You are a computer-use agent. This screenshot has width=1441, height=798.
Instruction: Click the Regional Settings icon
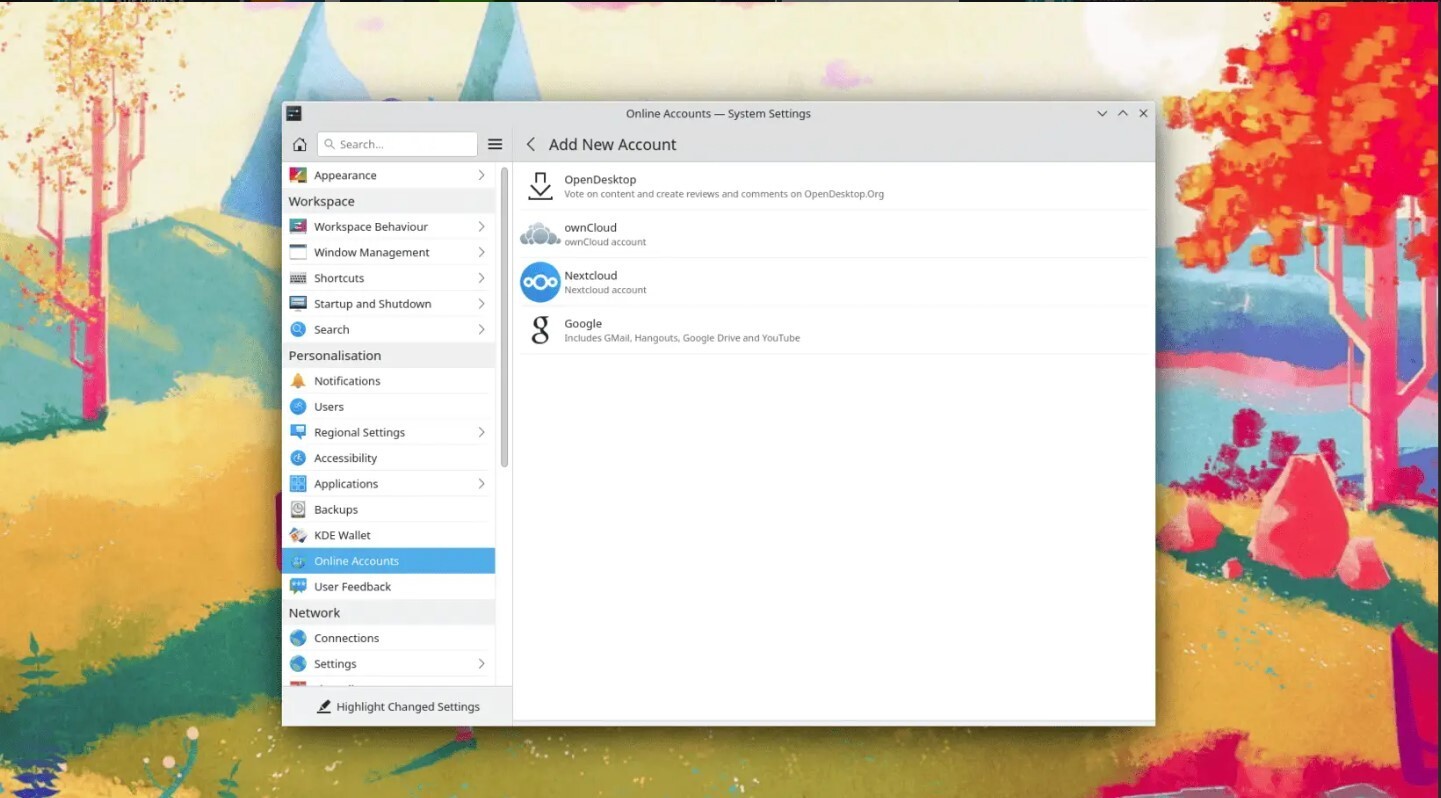(x=298, y=432)
